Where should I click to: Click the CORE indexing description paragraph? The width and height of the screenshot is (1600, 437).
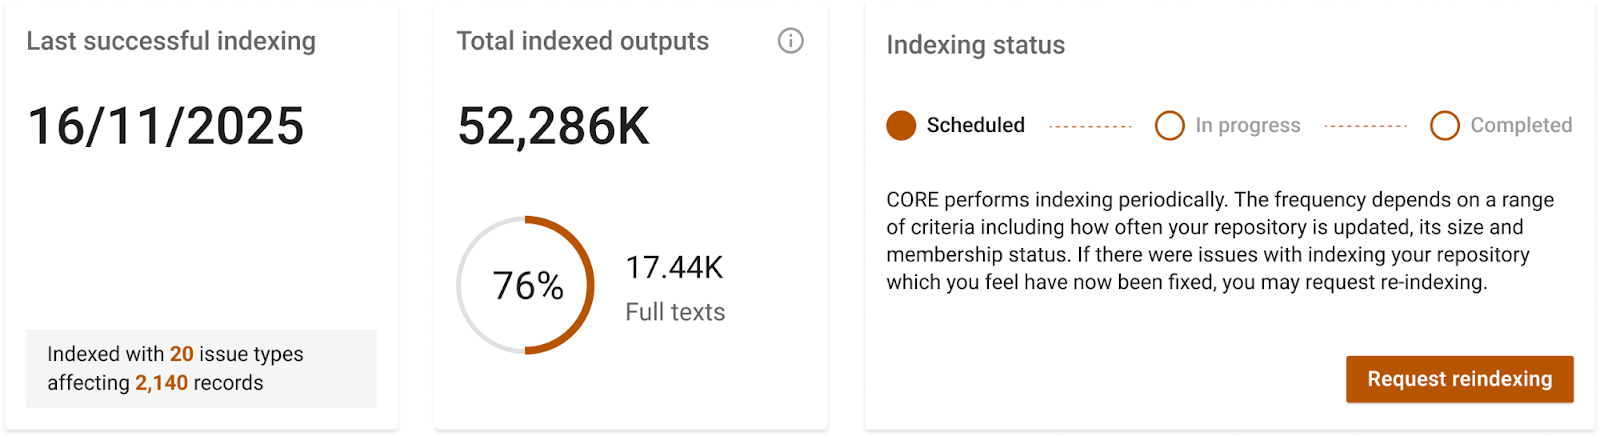[1219, 241]
